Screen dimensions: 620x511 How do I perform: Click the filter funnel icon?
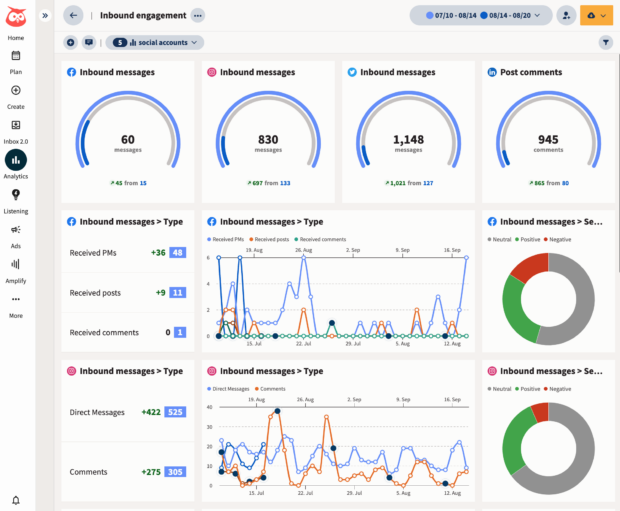pos(606,43)
